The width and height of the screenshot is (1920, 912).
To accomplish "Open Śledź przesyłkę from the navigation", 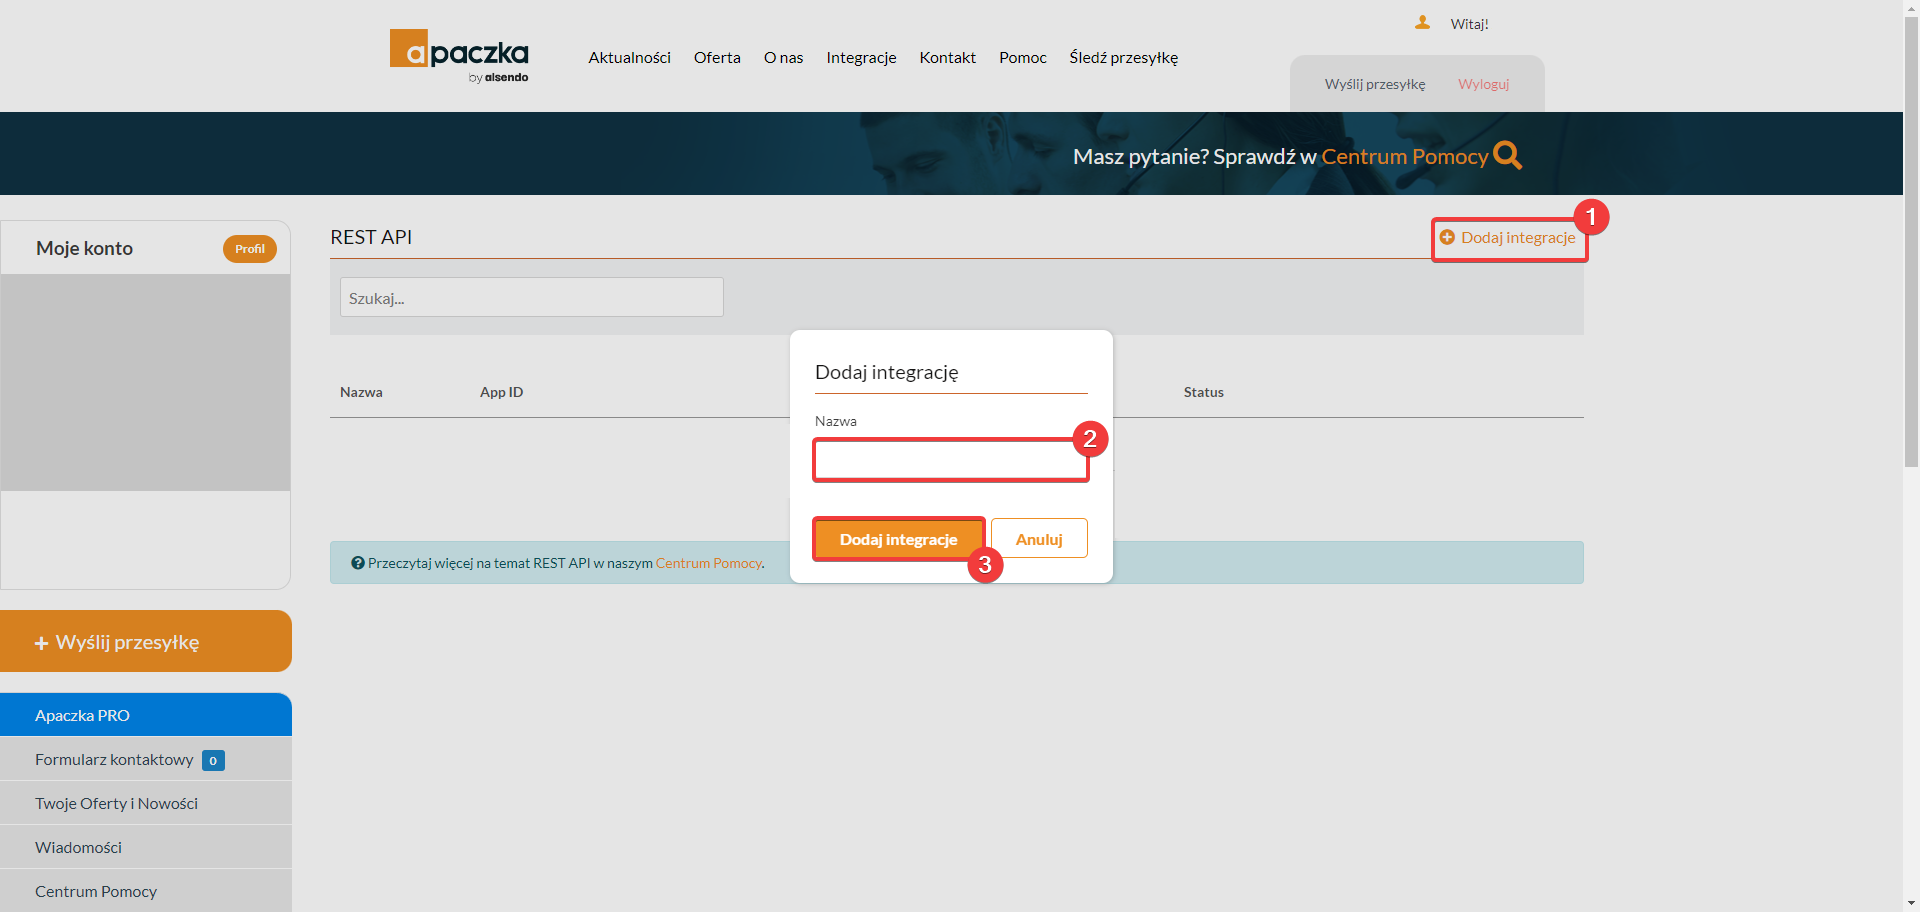I will [x=1123, y=57].
